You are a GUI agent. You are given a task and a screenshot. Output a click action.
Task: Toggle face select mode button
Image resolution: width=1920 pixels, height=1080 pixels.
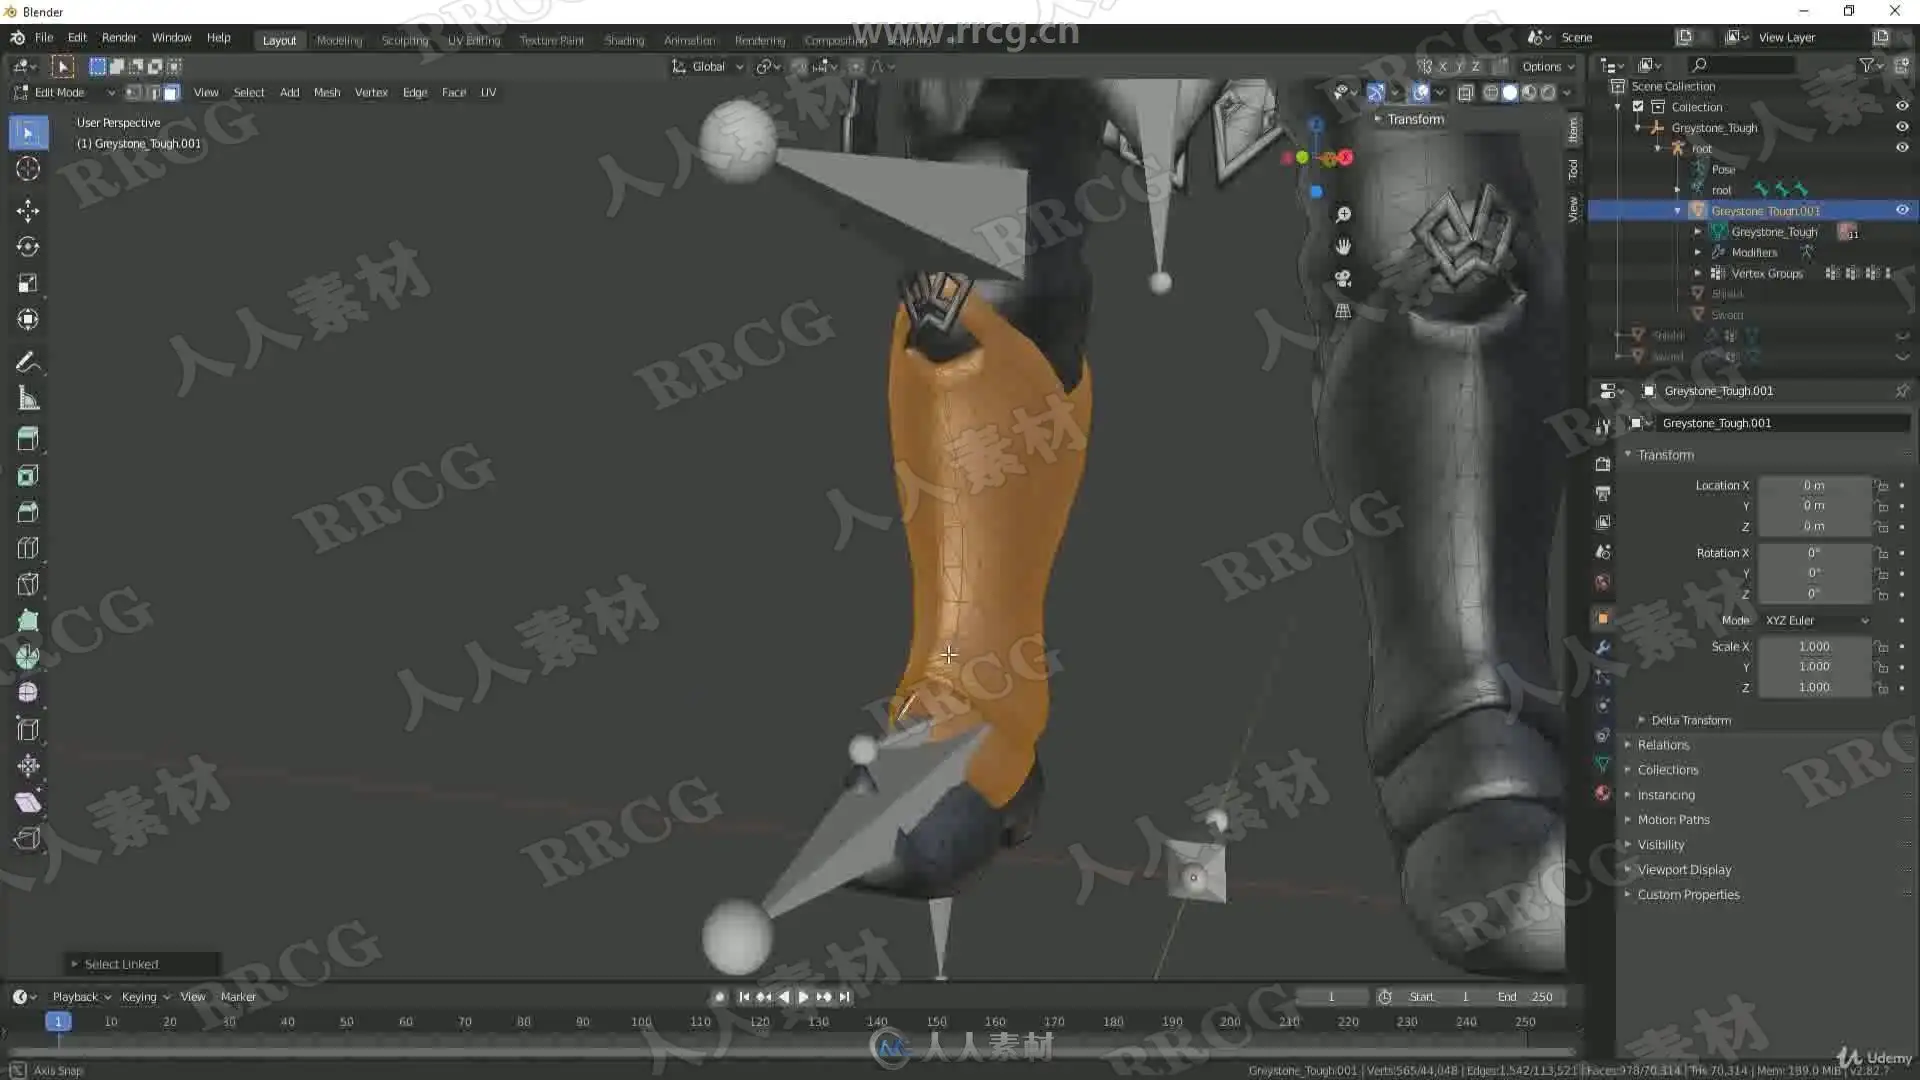coord(172,93)
